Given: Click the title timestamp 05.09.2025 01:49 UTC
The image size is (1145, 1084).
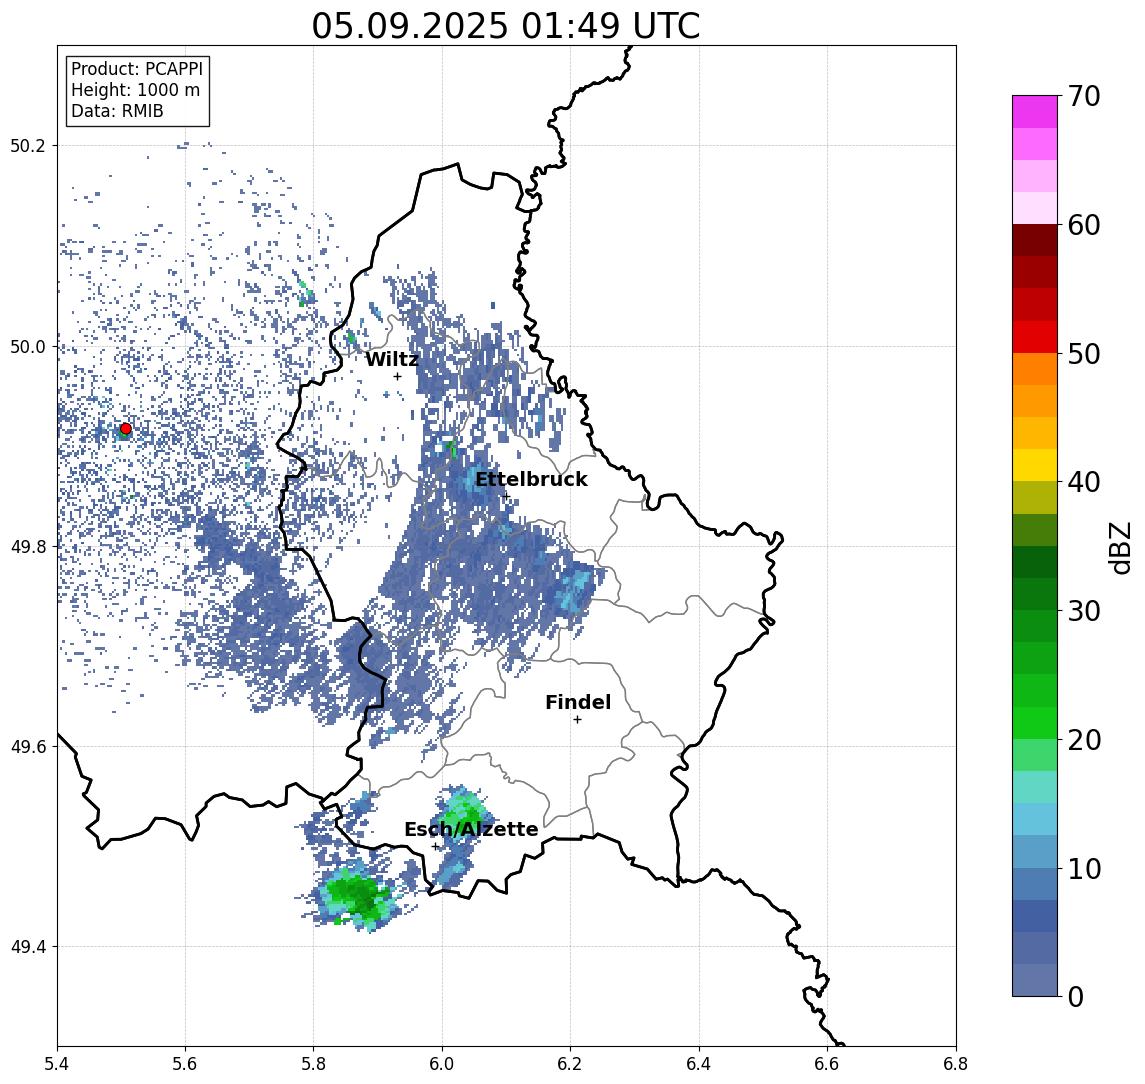Looking at the screenshot, I should pos(505,26).
